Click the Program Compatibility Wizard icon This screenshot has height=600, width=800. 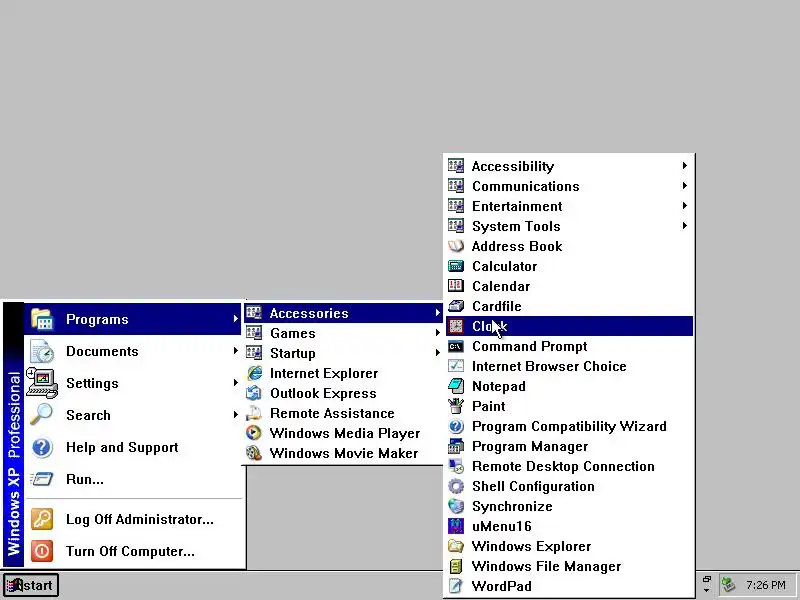456,426
